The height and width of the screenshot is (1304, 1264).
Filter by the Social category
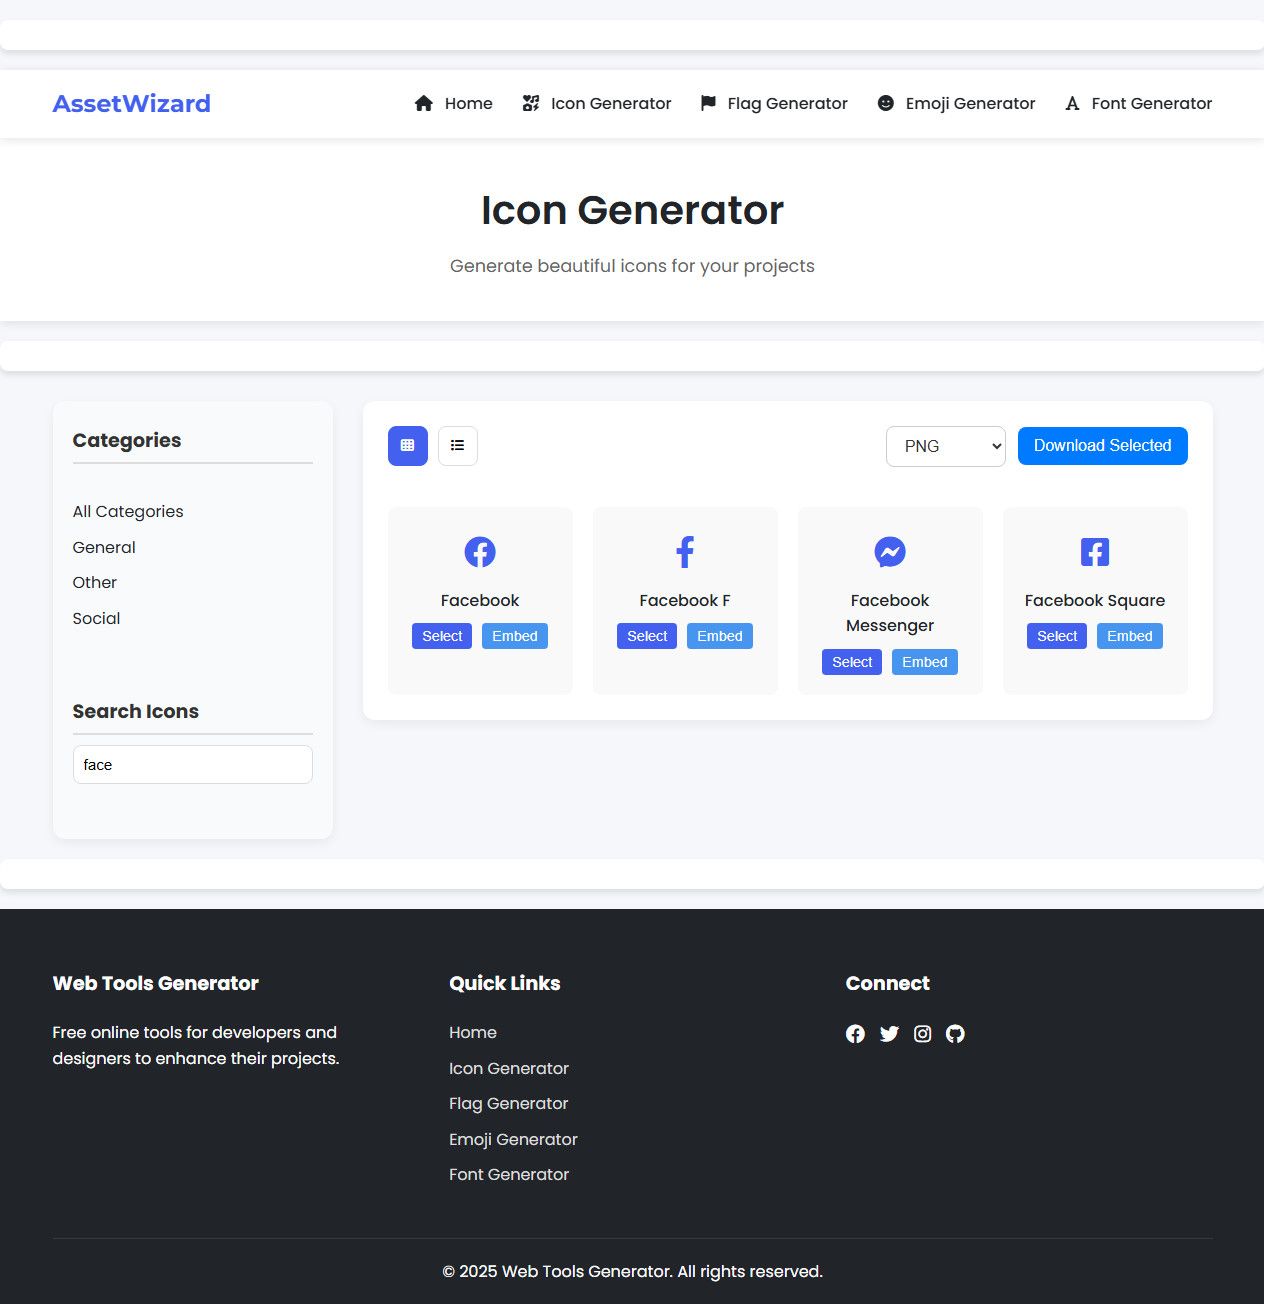point(96,618)
